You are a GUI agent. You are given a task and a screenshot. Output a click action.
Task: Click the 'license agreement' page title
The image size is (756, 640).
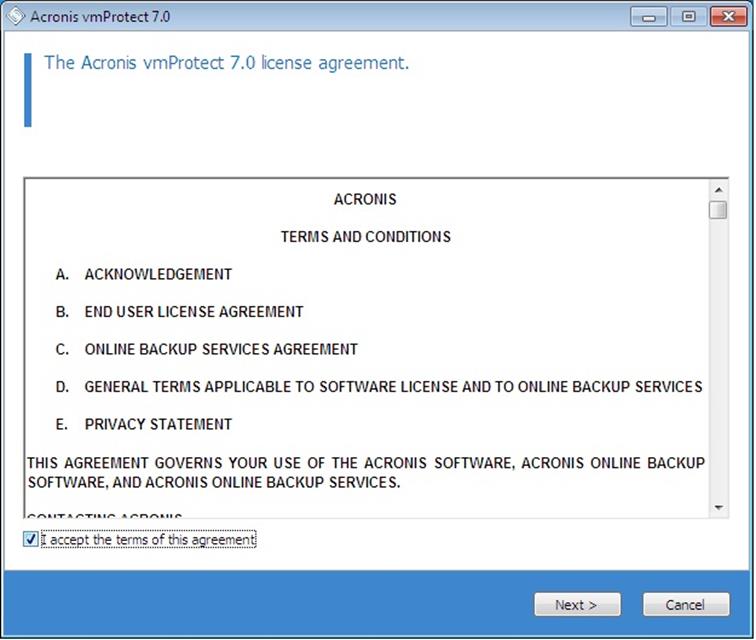click(226, 63)
